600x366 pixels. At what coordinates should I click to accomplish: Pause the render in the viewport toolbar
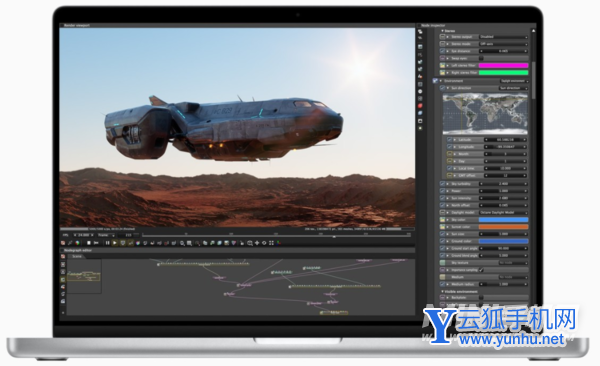pyautogui.click(x=107, y=243)
